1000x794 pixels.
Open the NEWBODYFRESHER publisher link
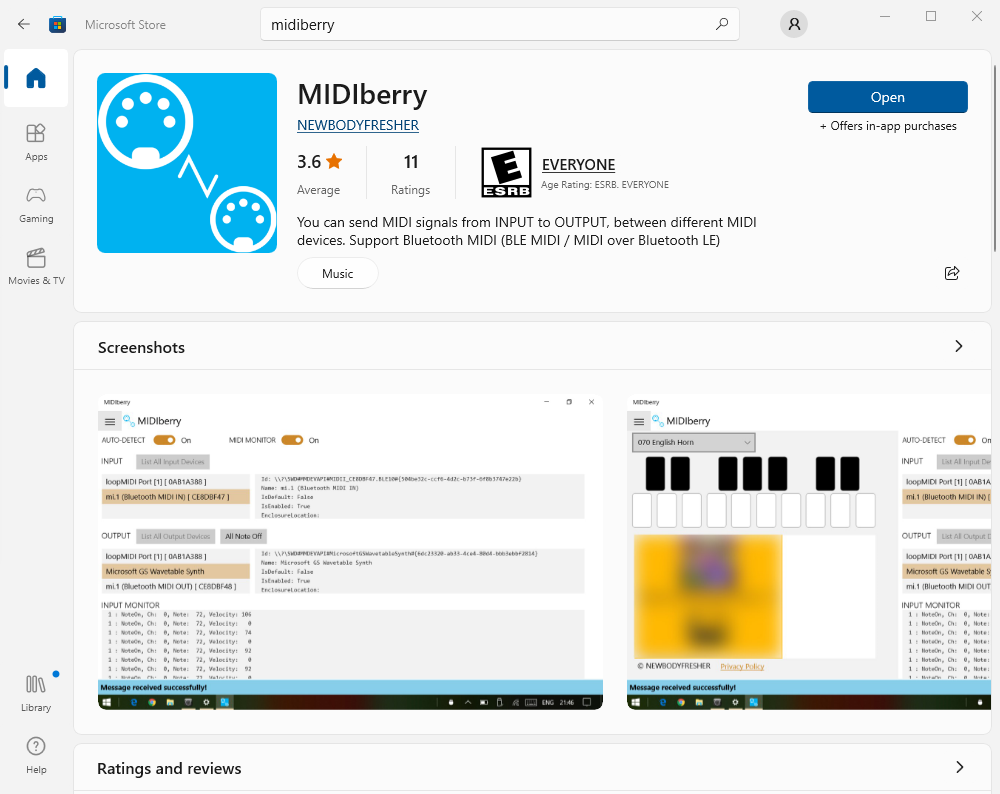[358, 125]
